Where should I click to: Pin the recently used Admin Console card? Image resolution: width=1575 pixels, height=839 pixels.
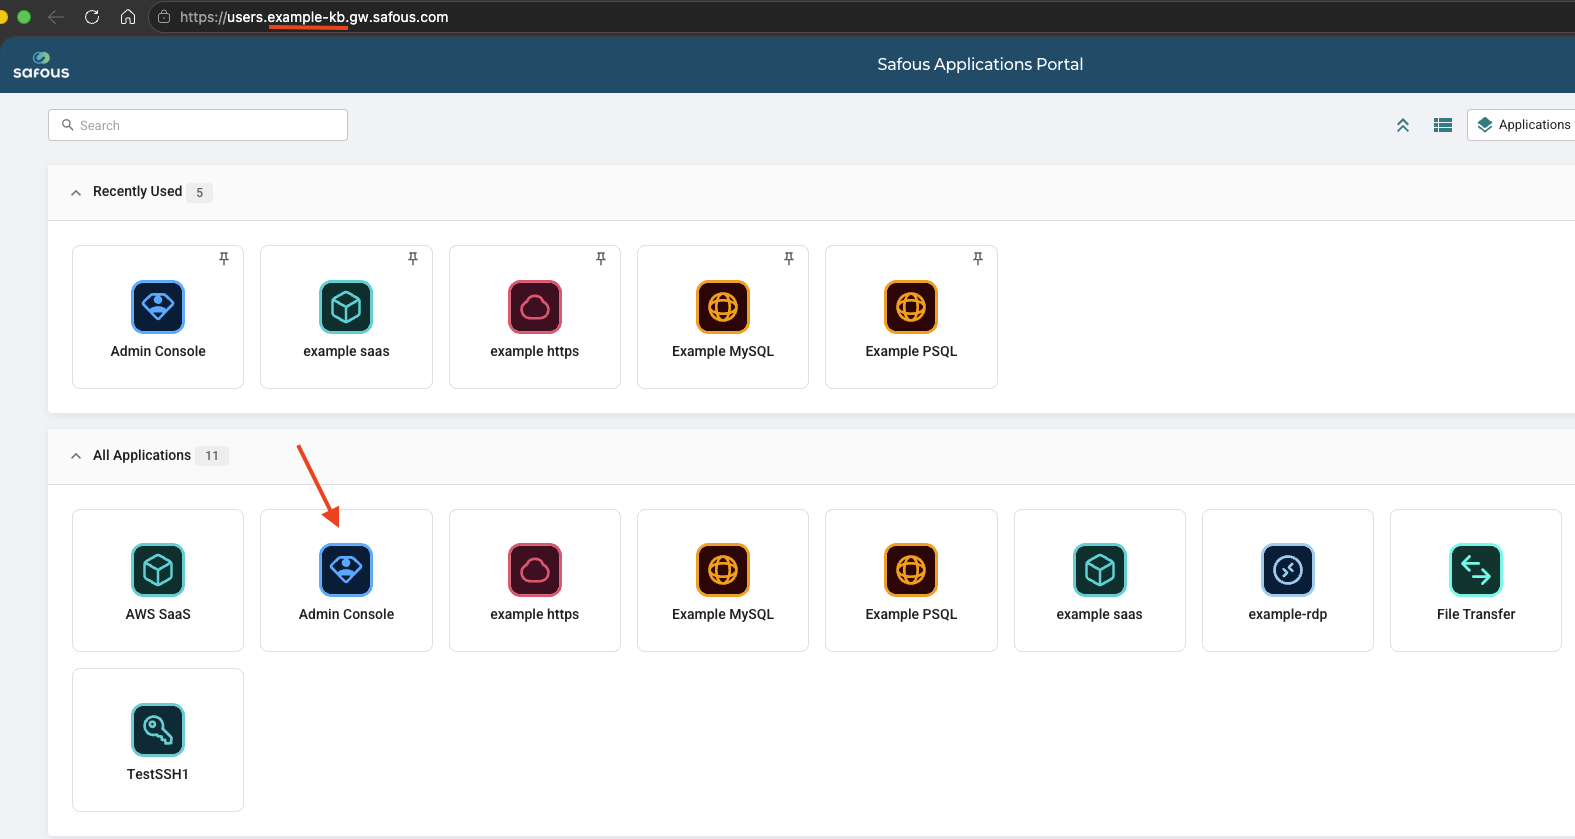click(224, 258)
